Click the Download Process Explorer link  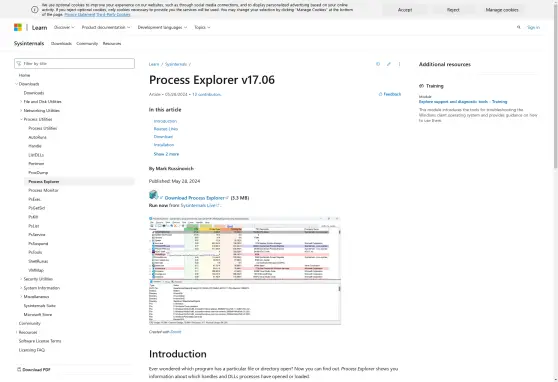tap(196, 198)
